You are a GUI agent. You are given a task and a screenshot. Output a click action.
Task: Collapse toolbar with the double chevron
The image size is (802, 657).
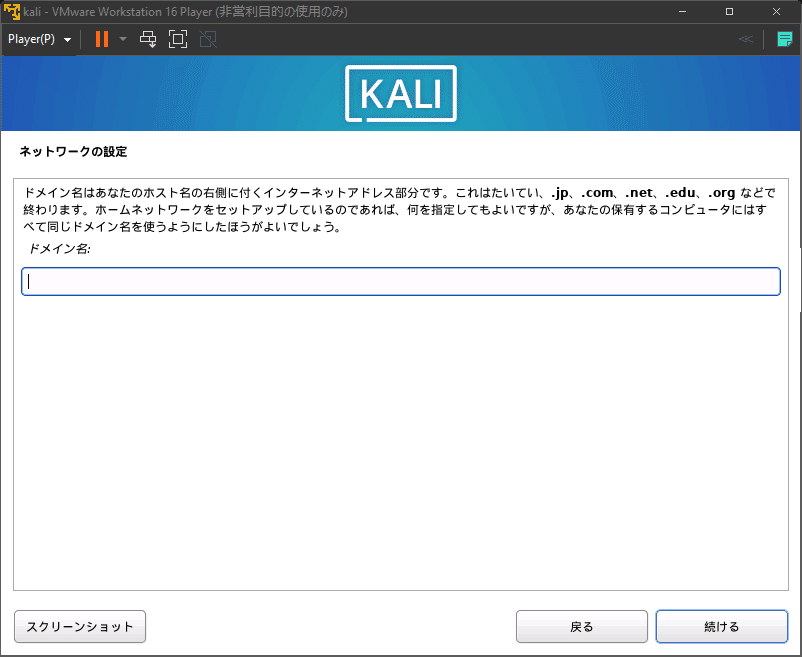(x=746, y=39)
